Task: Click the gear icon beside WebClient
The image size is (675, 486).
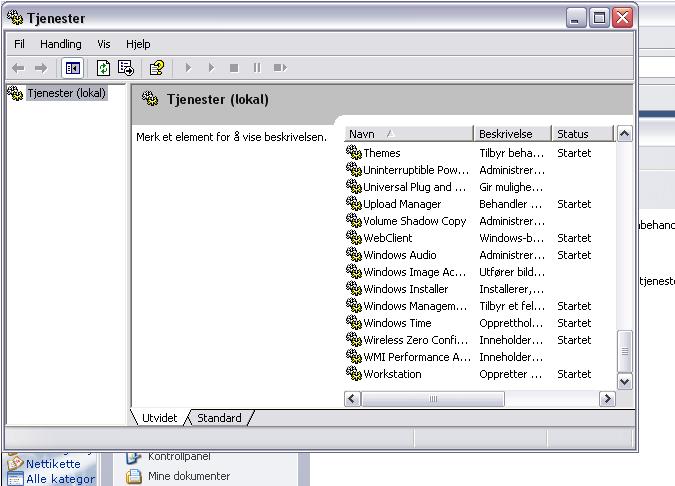Action: click(x=353, y=237)
